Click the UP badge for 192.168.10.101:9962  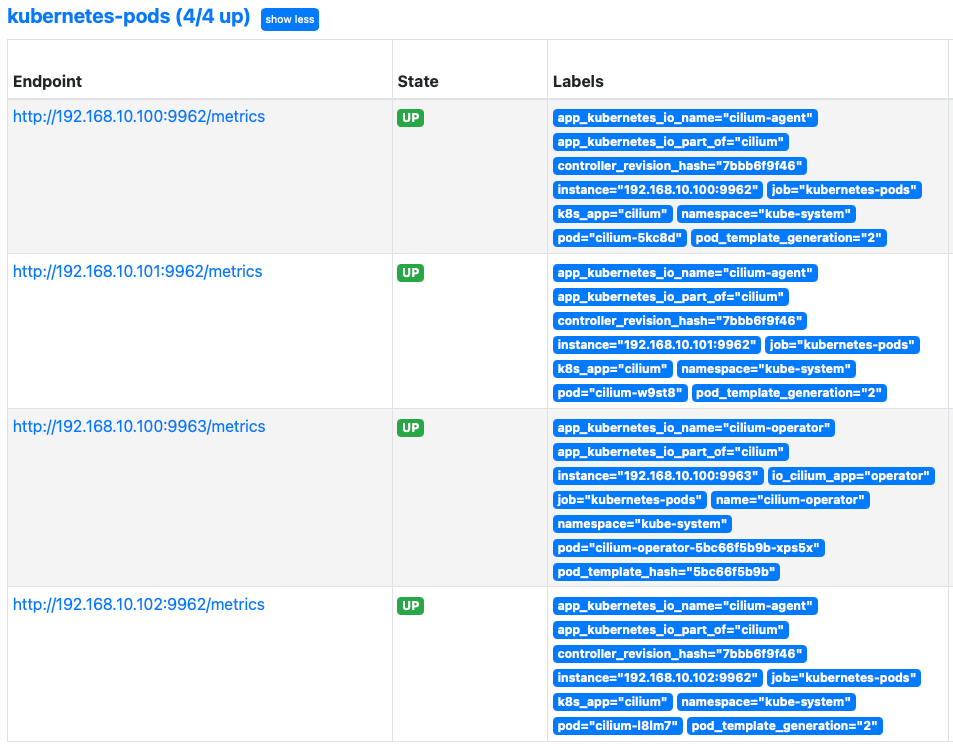click(x=410, y=273)
